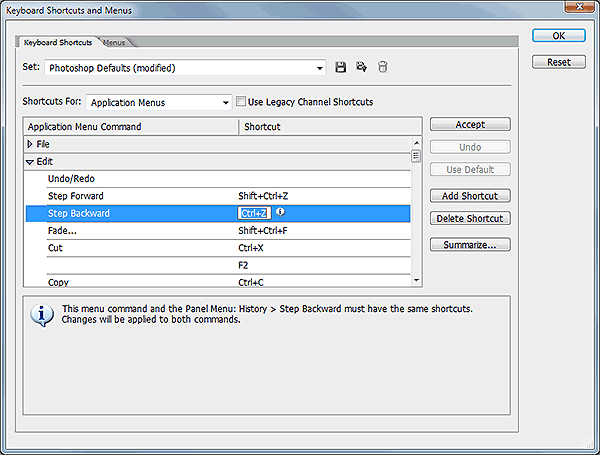
Task: Click the Ctrl+C shortcut cell
Action: coord(251,282)
